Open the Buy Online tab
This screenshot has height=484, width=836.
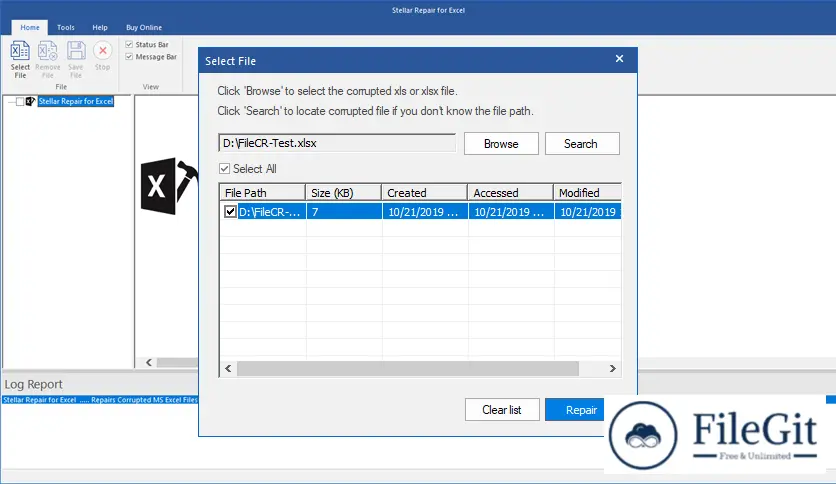(144, 27)
